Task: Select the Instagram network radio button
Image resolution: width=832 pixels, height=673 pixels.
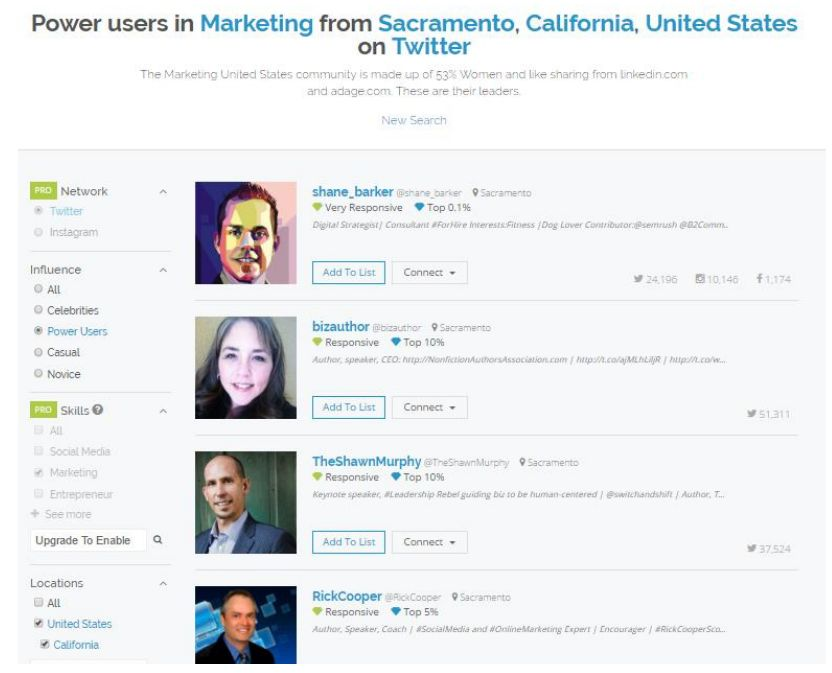Action: [x=39, y=232]
